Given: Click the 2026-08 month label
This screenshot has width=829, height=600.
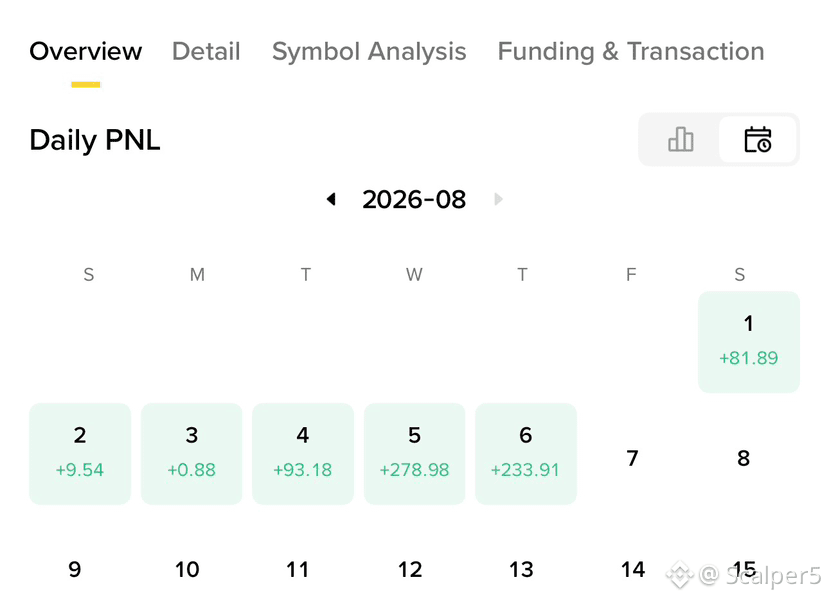Looking at the screenshot, I should [x=414, y=200].
